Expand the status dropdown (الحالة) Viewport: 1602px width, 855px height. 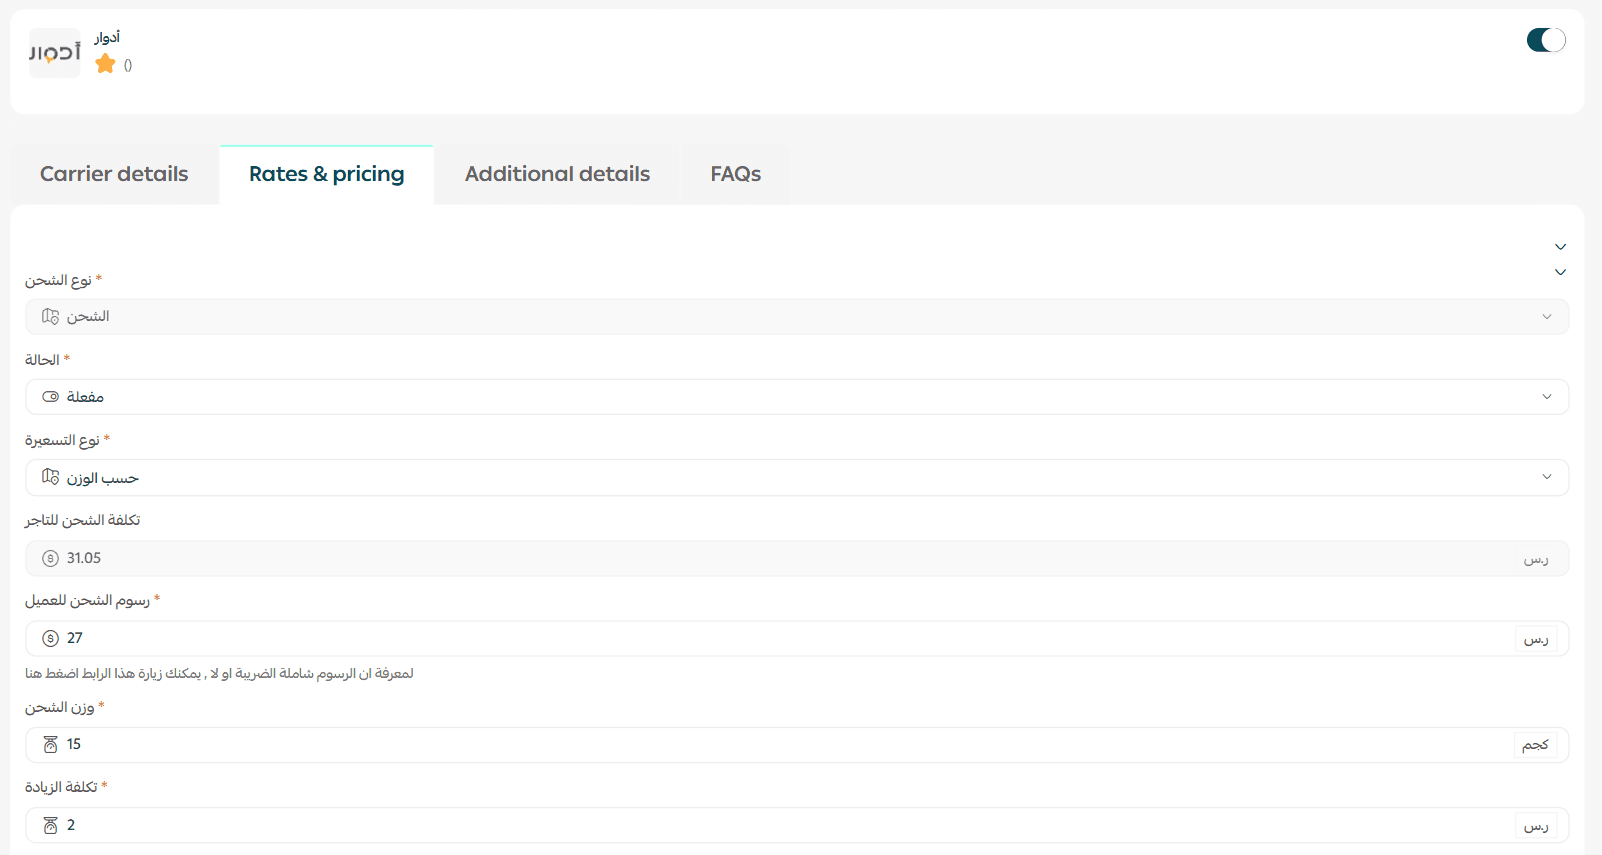tap(796, 397)
